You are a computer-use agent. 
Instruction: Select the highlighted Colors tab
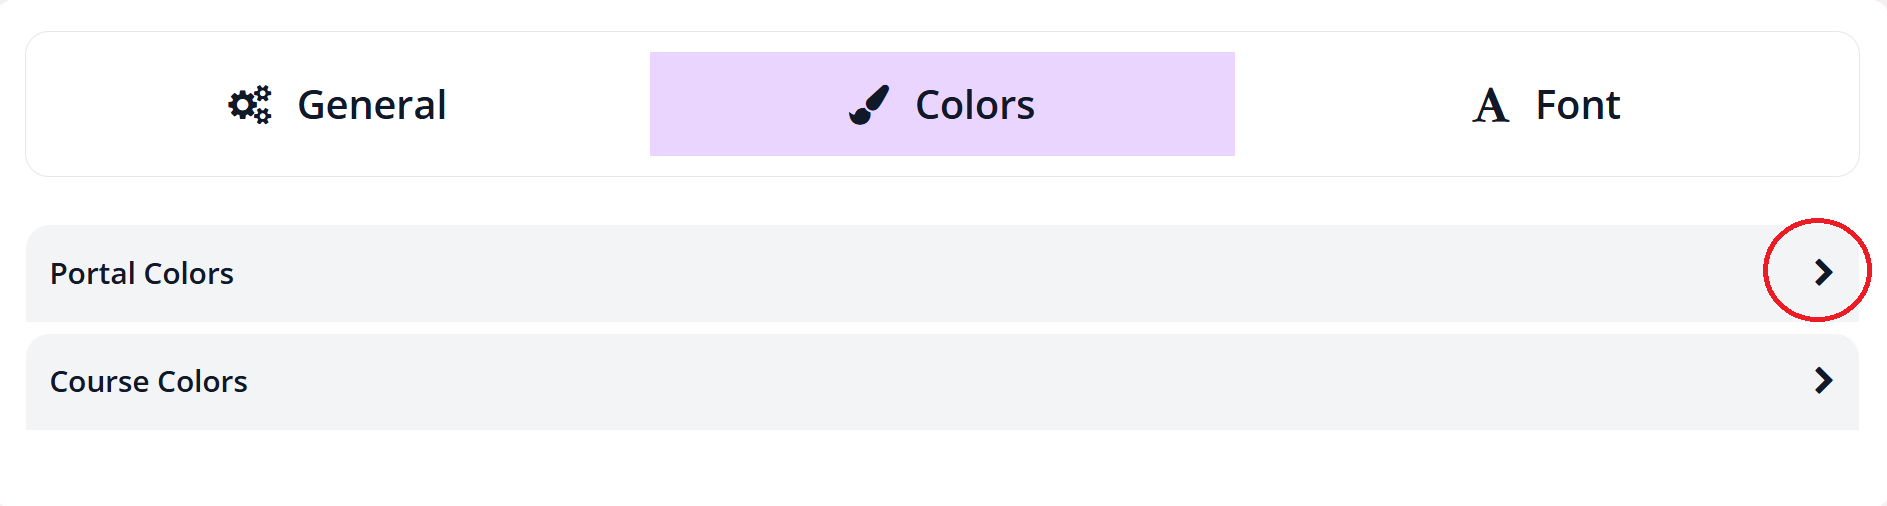tap(941, 105)
